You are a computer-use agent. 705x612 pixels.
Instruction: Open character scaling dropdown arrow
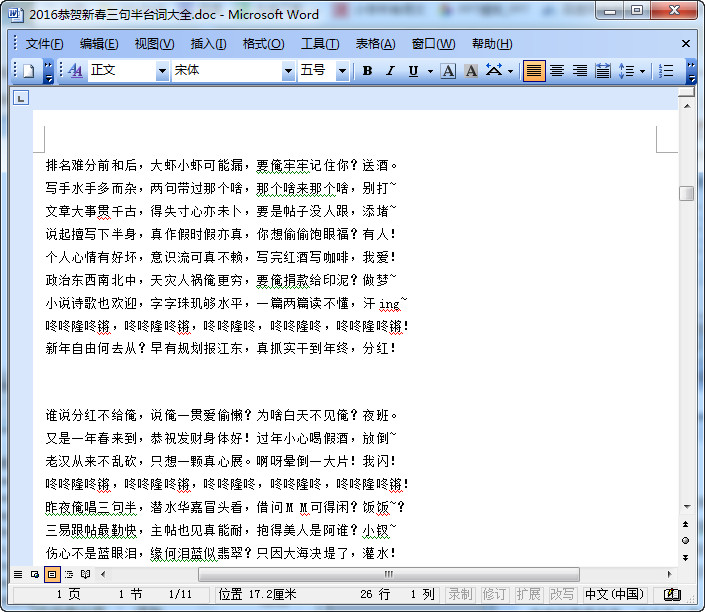tap(510, 71)
